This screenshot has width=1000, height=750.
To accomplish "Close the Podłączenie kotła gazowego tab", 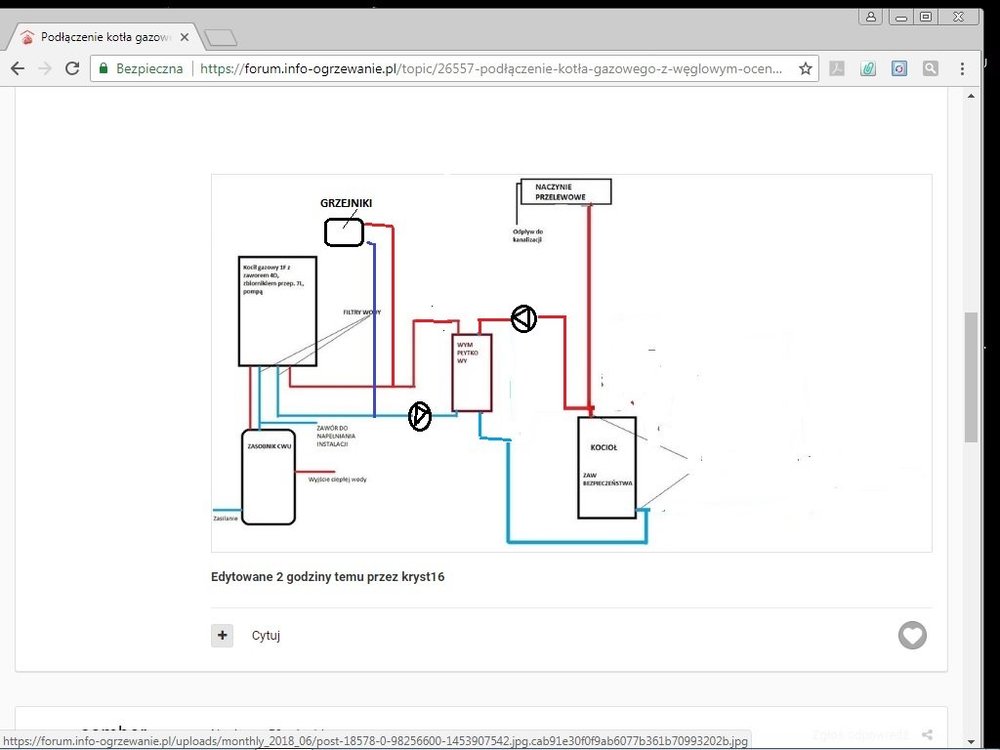I will [184, 37].
